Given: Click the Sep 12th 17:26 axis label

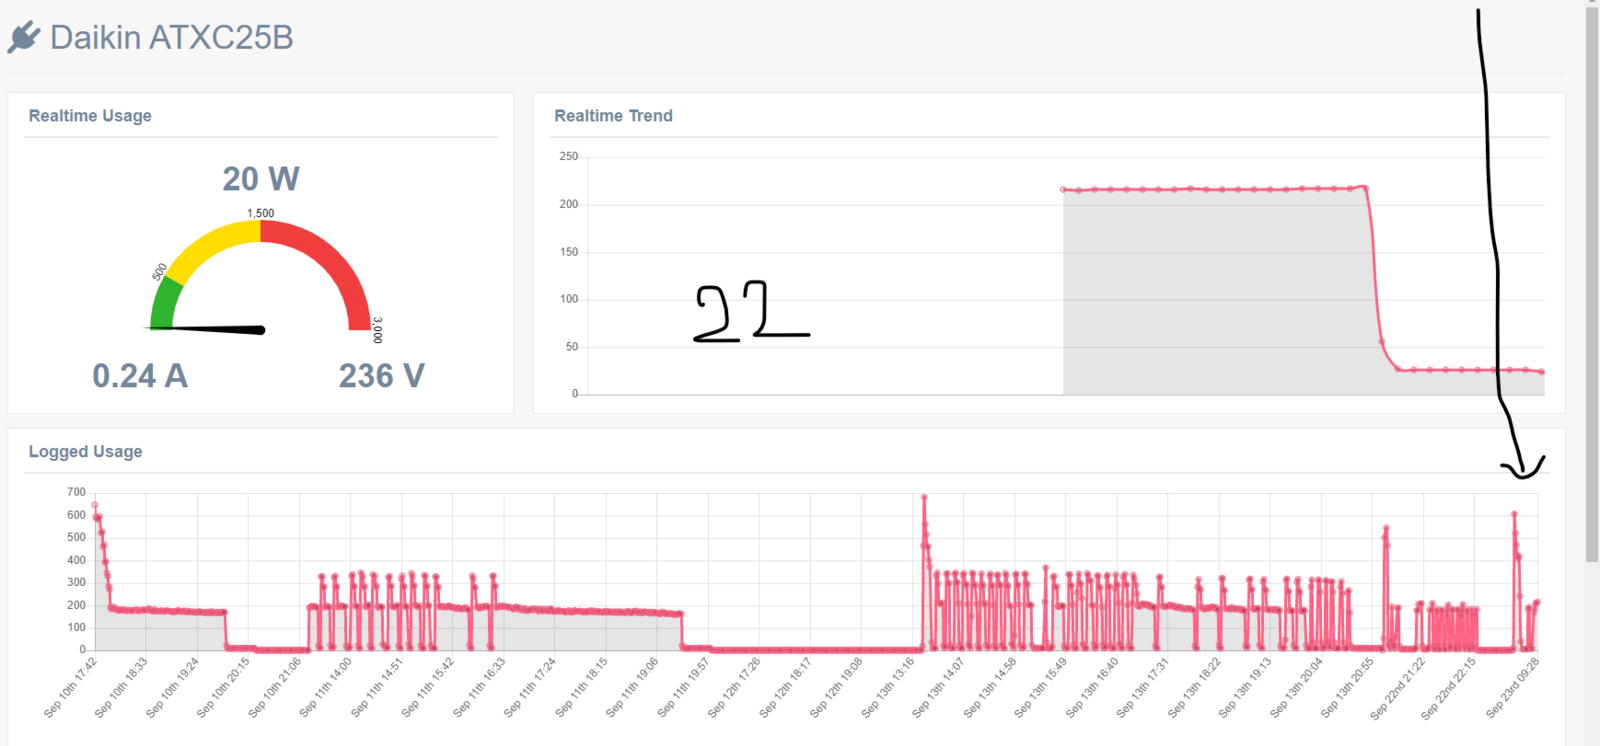Looking at the screenshot, I should [735, 687].
